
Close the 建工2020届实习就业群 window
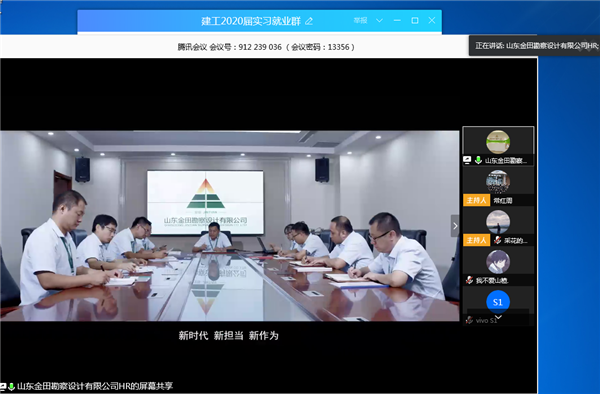432,20
